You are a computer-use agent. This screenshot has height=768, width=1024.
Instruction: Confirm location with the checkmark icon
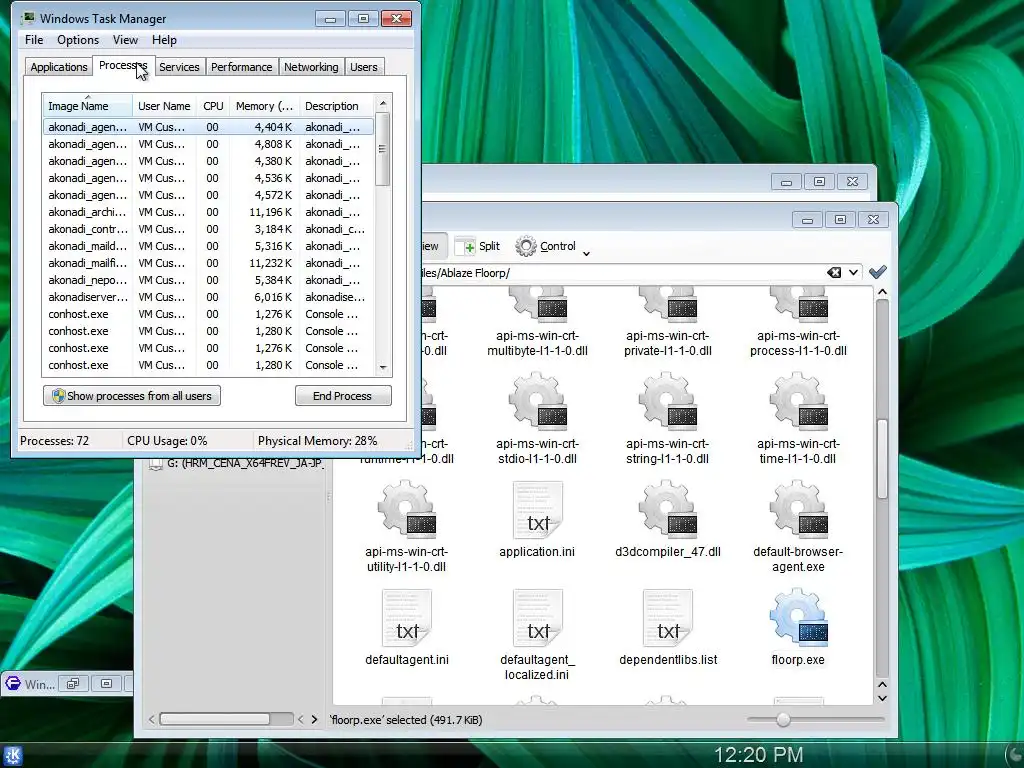[x=878, y=272]
